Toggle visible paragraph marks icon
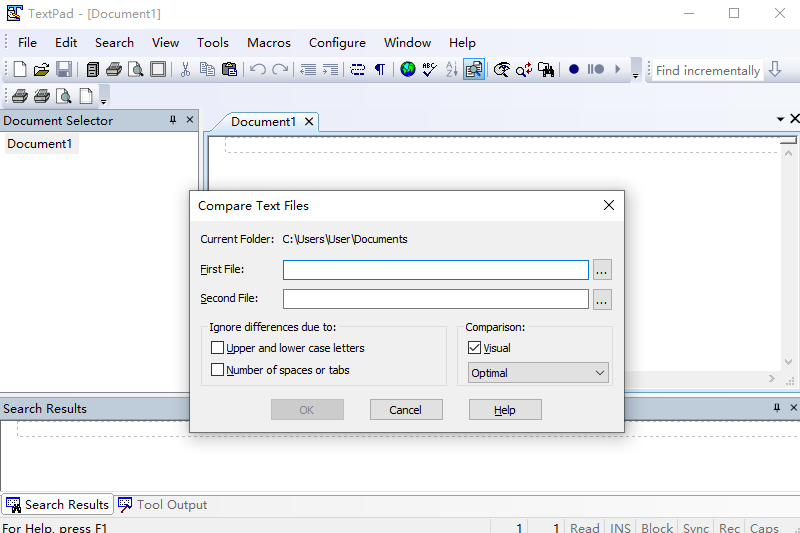 (380, 70)
